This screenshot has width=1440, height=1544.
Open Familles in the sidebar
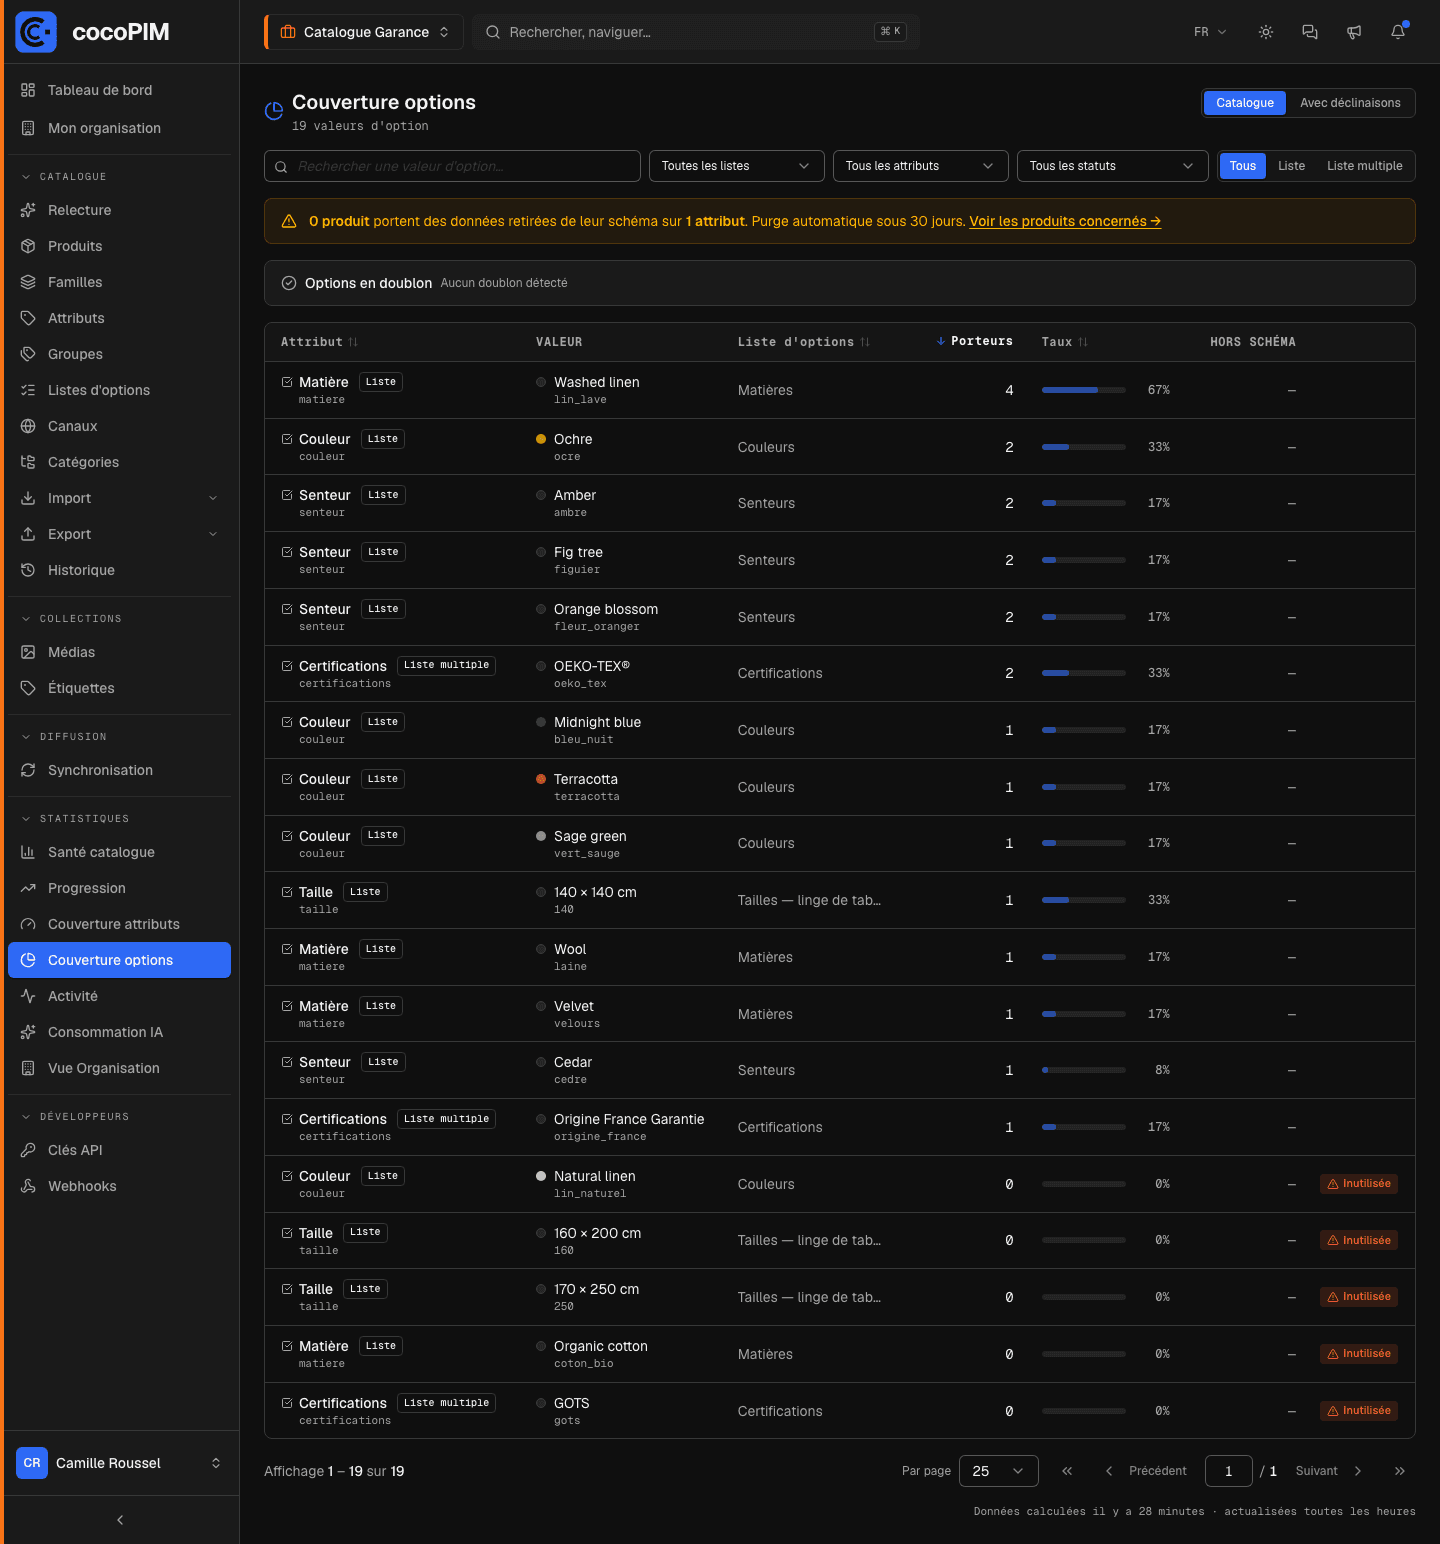pyautogui.click(x=119, y=282)
